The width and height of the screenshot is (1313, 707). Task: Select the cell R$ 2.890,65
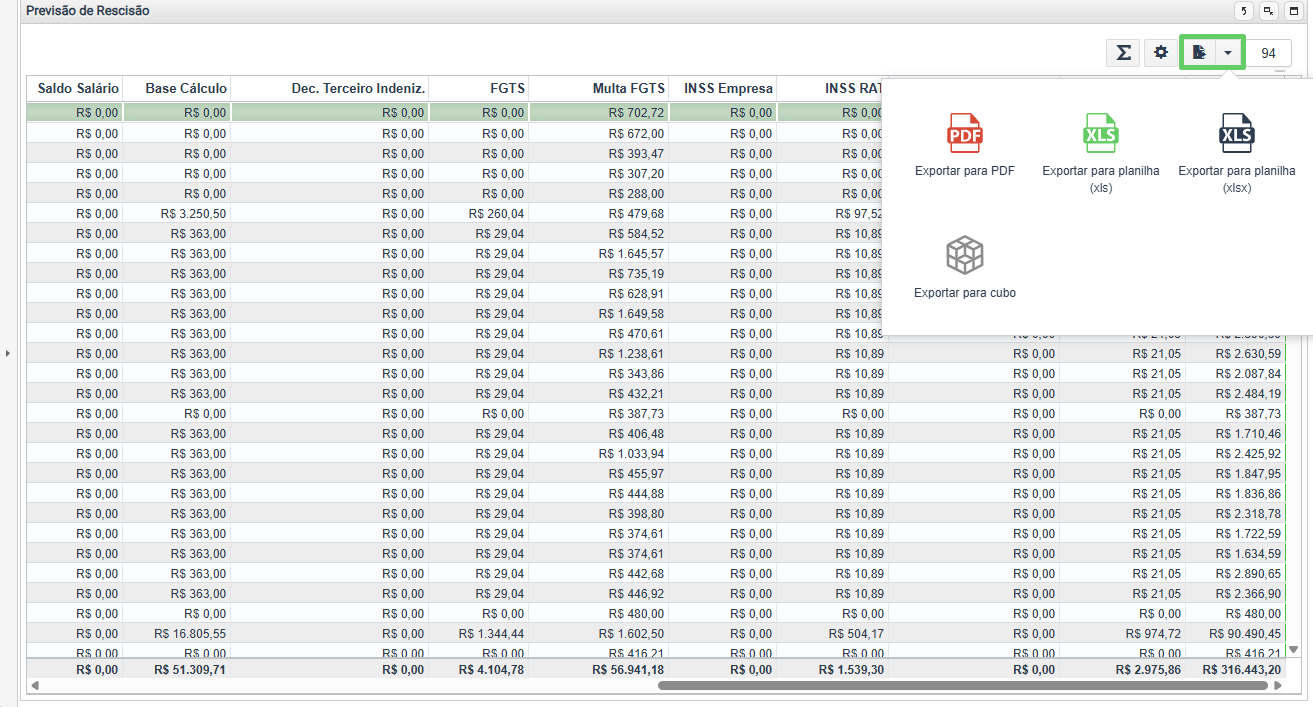coord(1235,573)
